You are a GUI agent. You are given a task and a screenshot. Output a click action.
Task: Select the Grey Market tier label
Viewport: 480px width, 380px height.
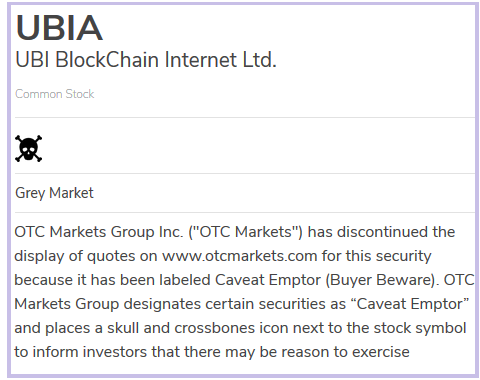[54, 193]
